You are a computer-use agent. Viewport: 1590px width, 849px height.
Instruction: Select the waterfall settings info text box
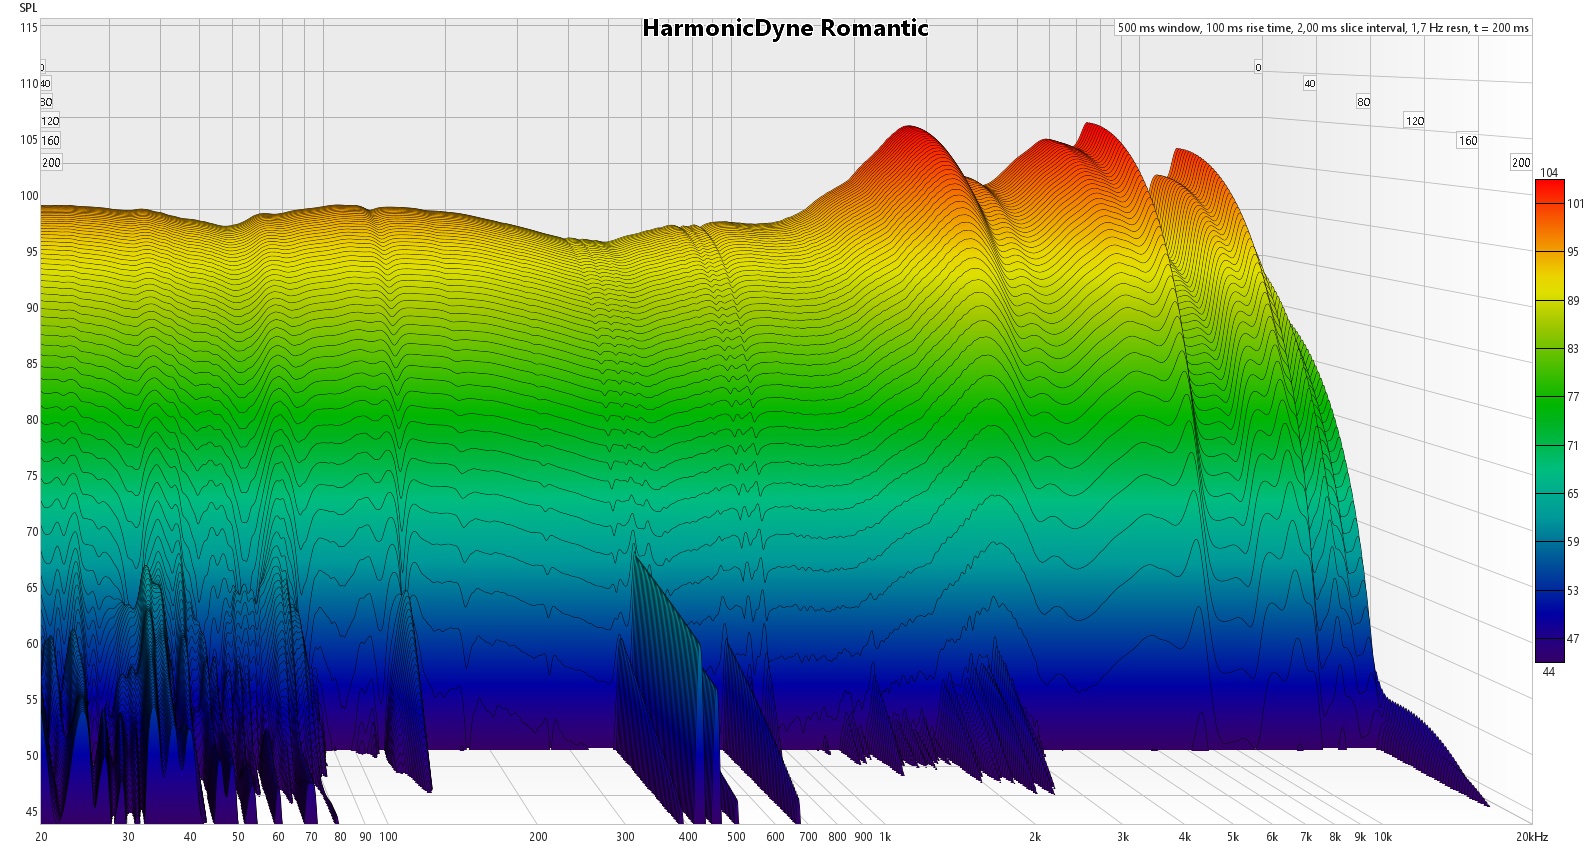[1323, 28]
